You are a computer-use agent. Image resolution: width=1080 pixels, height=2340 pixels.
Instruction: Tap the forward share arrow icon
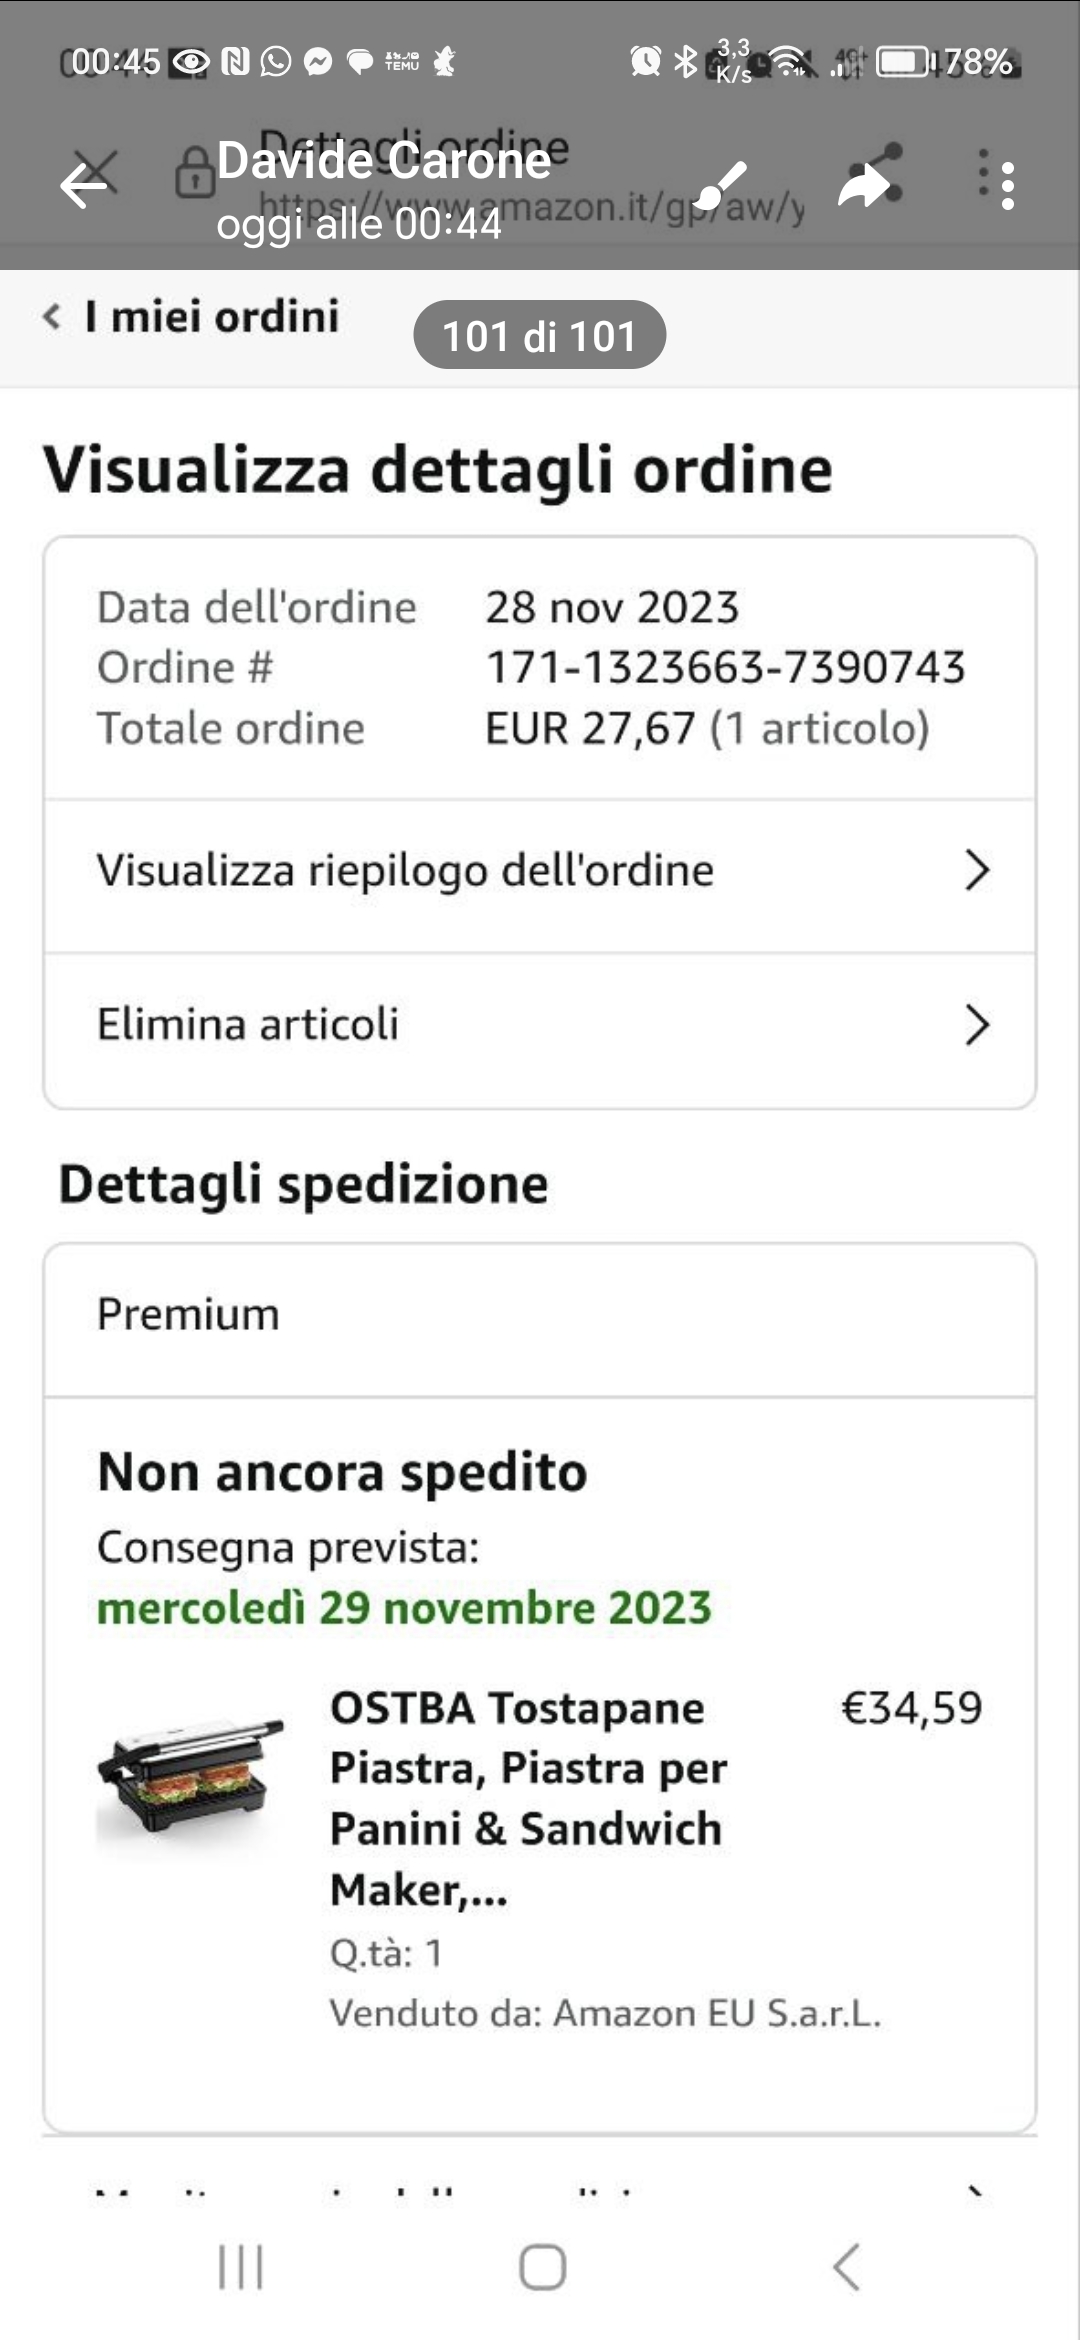(x=863, y=185)
